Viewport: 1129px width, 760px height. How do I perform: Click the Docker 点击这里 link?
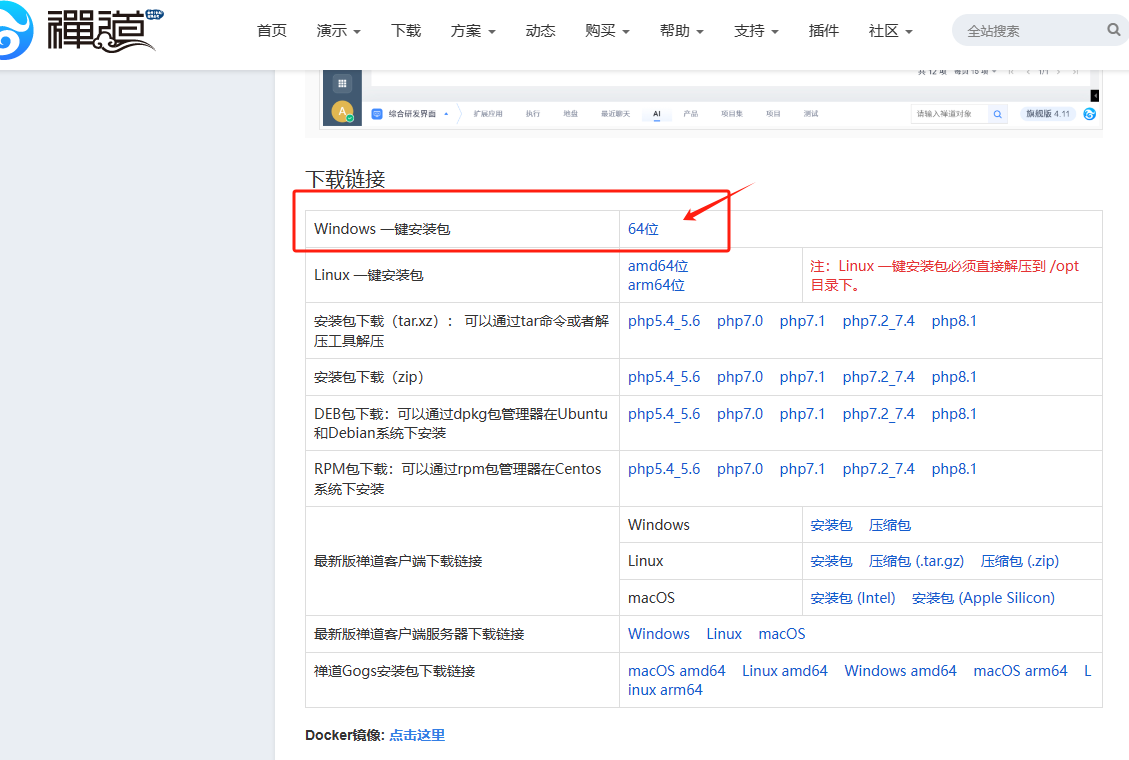point(417,736)
